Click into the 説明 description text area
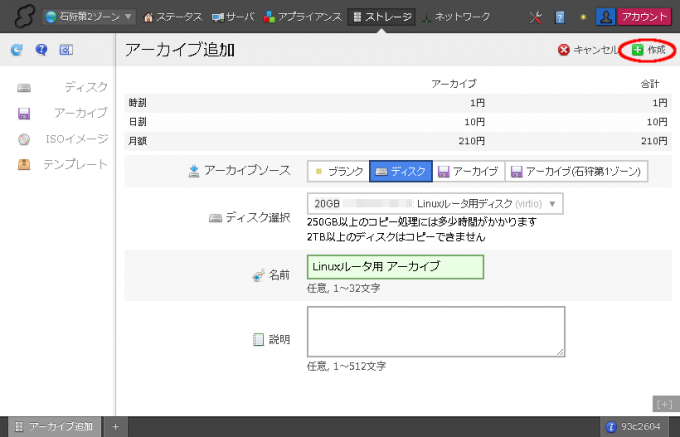 click(x=435, y=331)
